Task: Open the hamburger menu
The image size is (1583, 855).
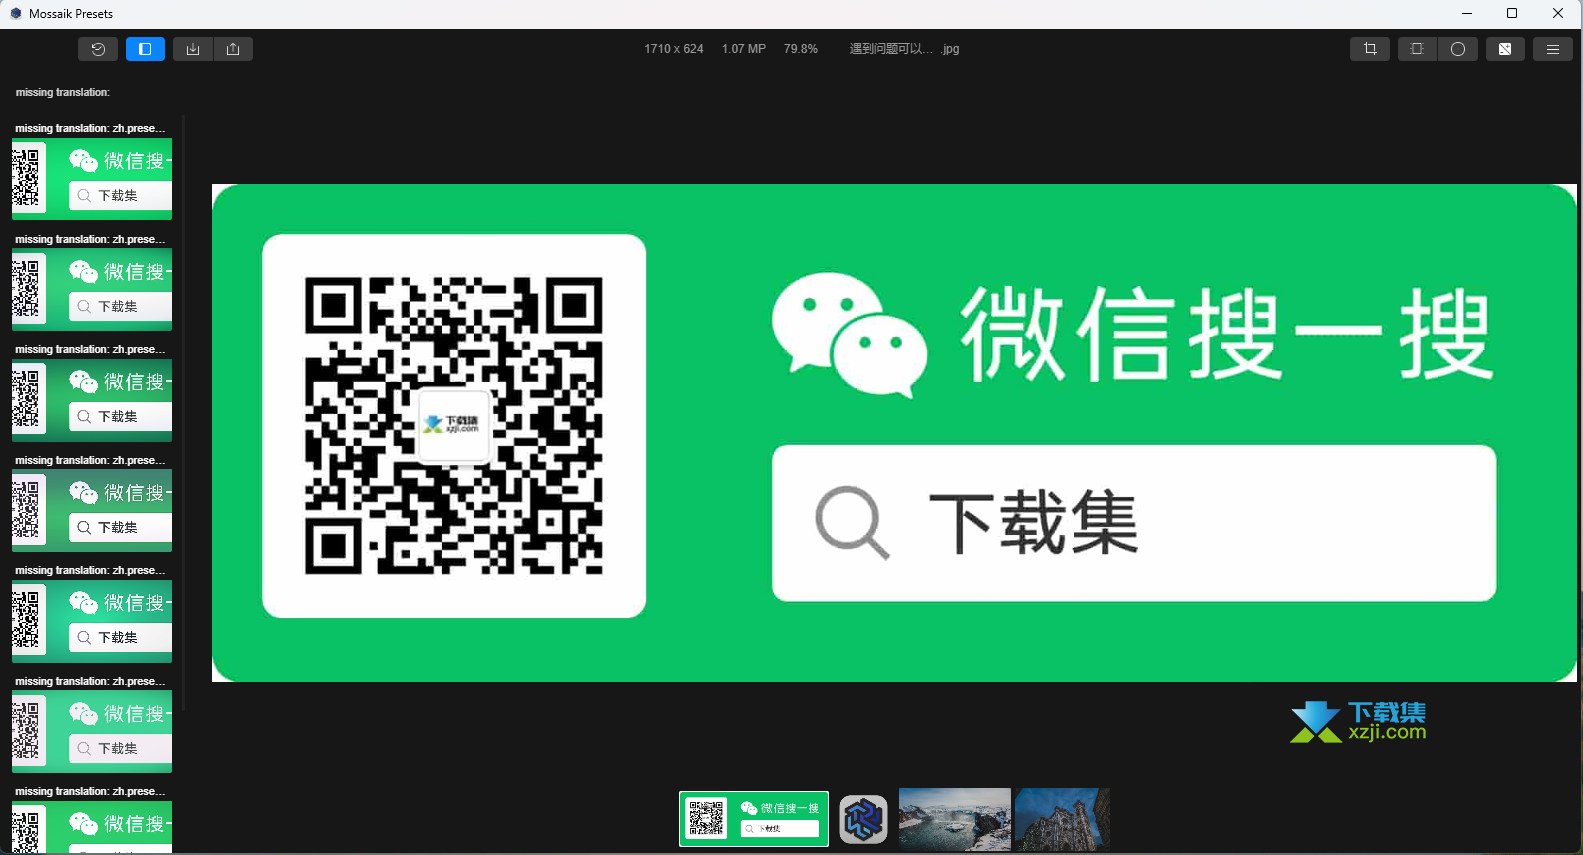Action: click(1553, 49)
